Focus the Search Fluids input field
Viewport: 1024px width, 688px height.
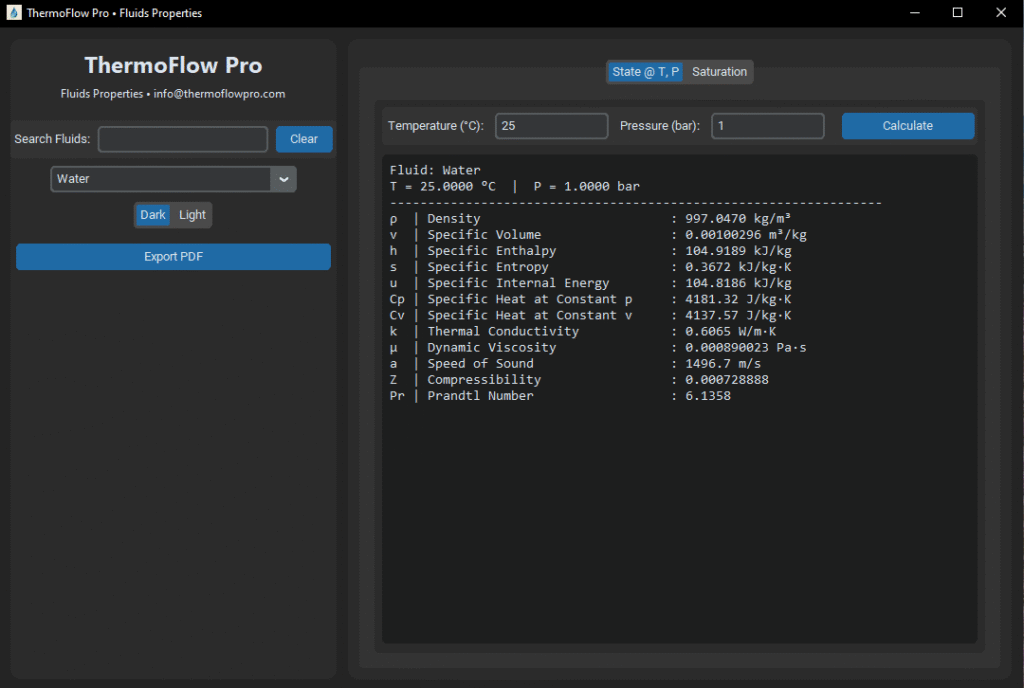[183, 139]
